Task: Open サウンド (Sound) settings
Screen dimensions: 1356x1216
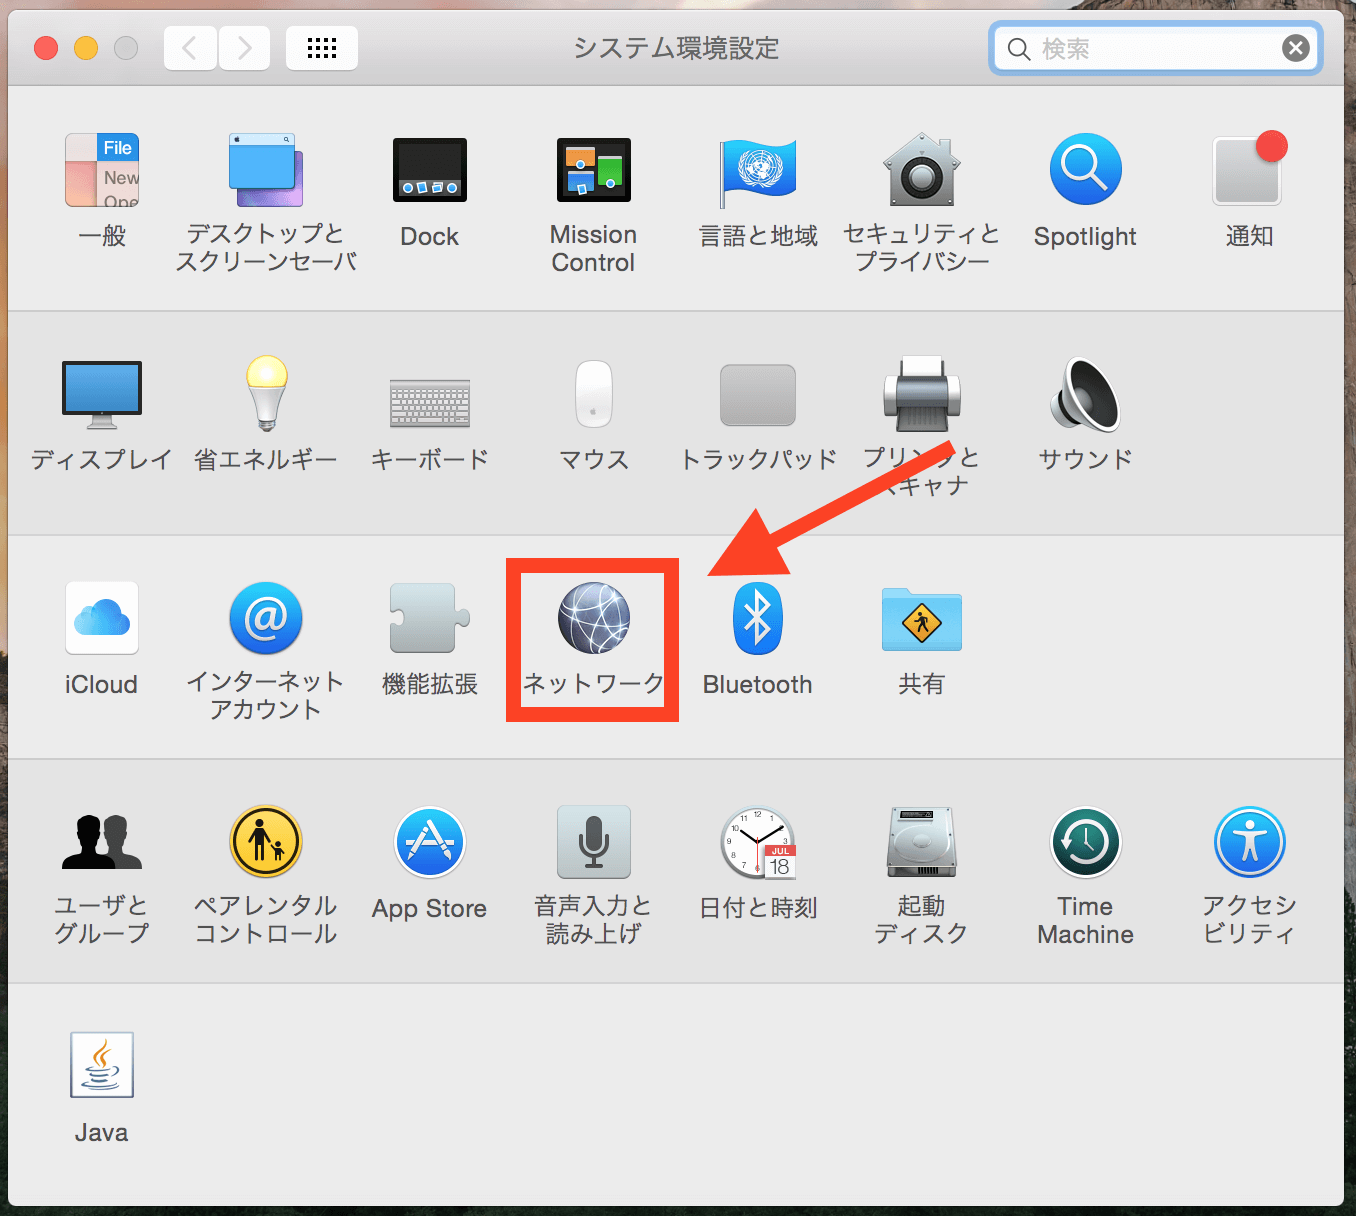Action: coord(1084,394)
